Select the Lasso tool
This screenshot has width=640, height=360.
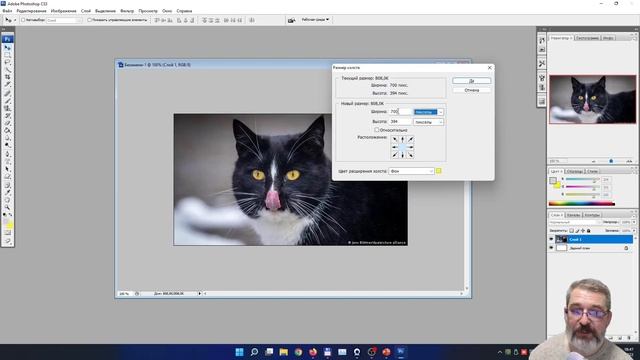[x=7, y=62]
